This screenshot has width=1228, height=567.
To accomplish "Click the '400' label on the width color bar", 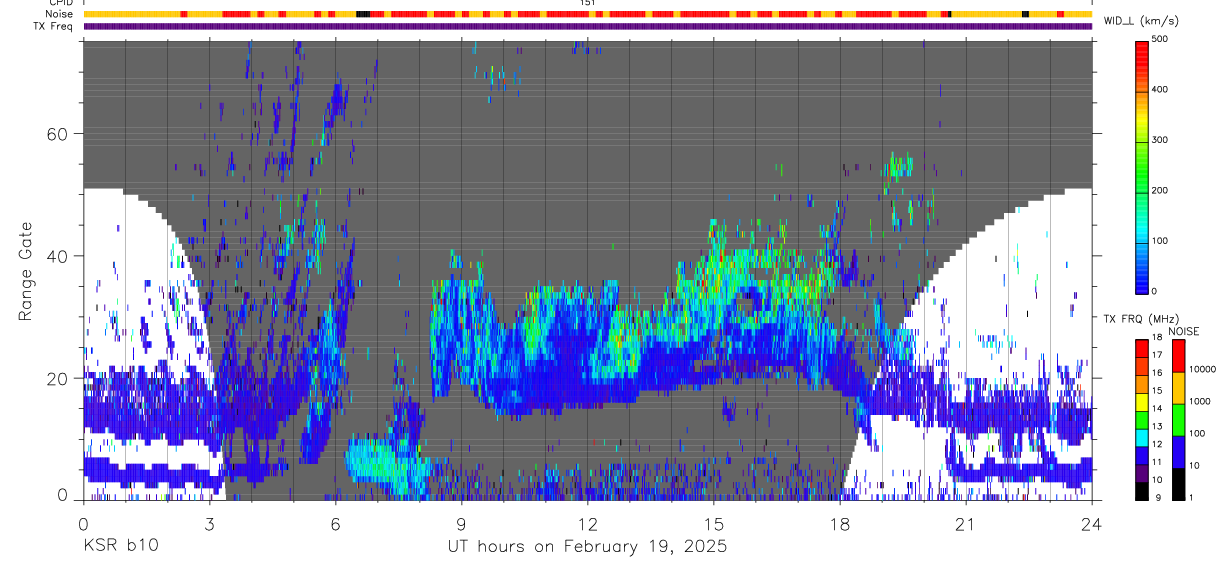I will [x=1160, y=90].
